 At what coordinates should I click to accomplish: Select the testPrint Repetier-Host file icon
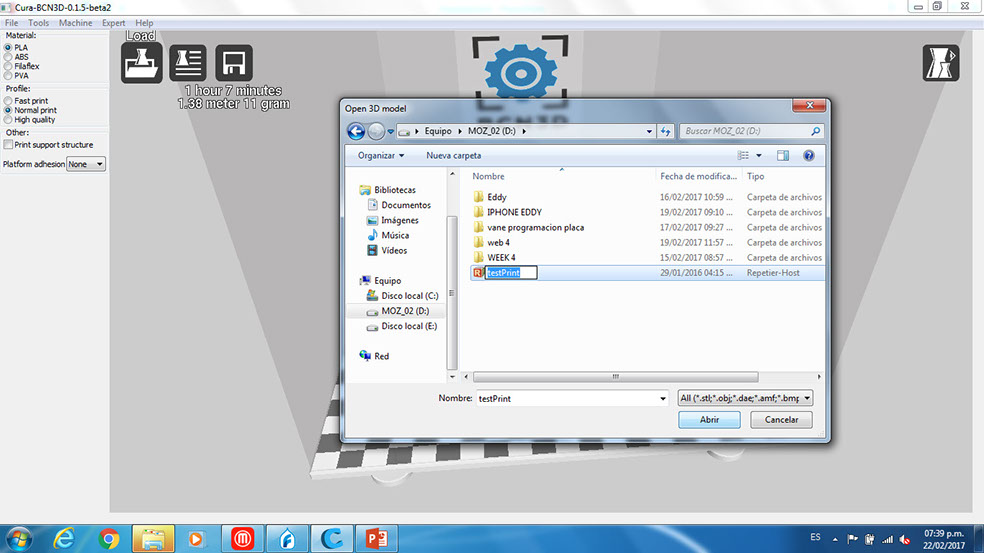click(x=478, y=272)
